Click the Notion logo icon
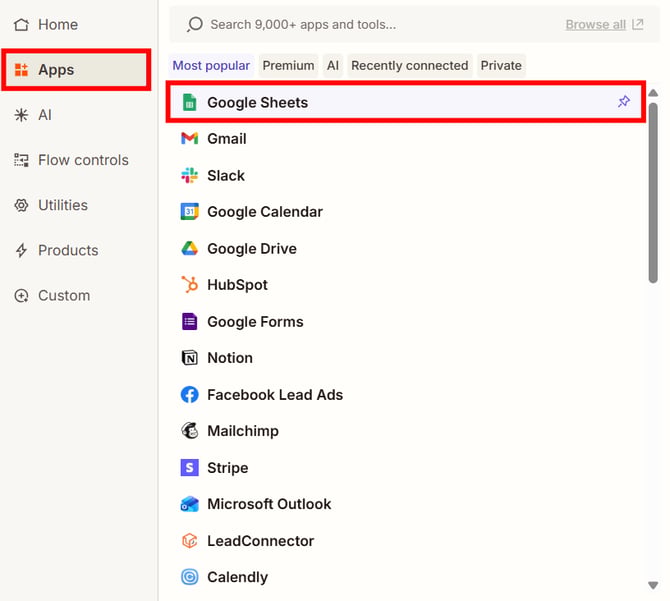Screen dimensions: 670x601 click(x=190, y=358)
